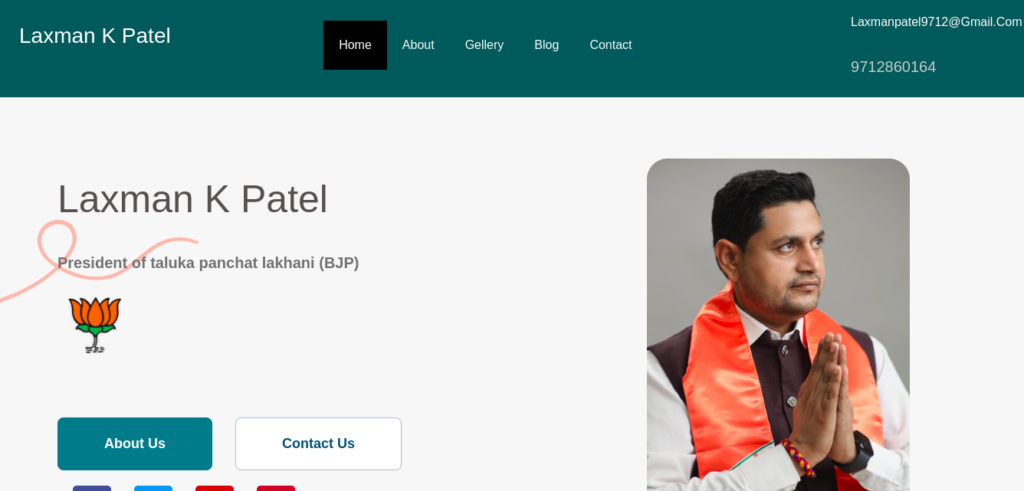The image size is (1024, 491).
Task: Navigate to Contact in the top menu
Action: pos(611,45)
